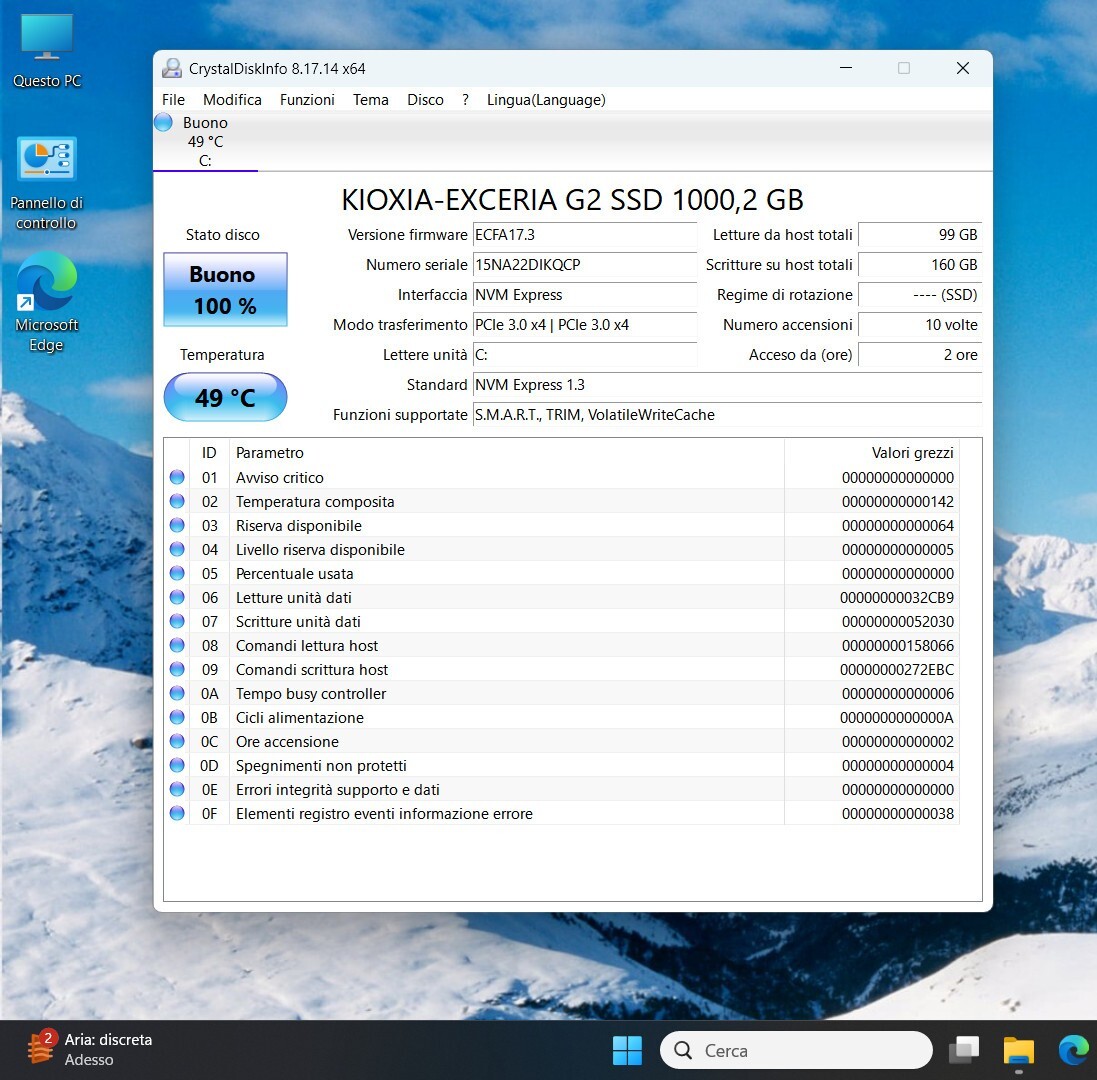Click status orb for Livello riserva disponibile row
This screenshot has height=1080, width=1097.
[177, 549]
